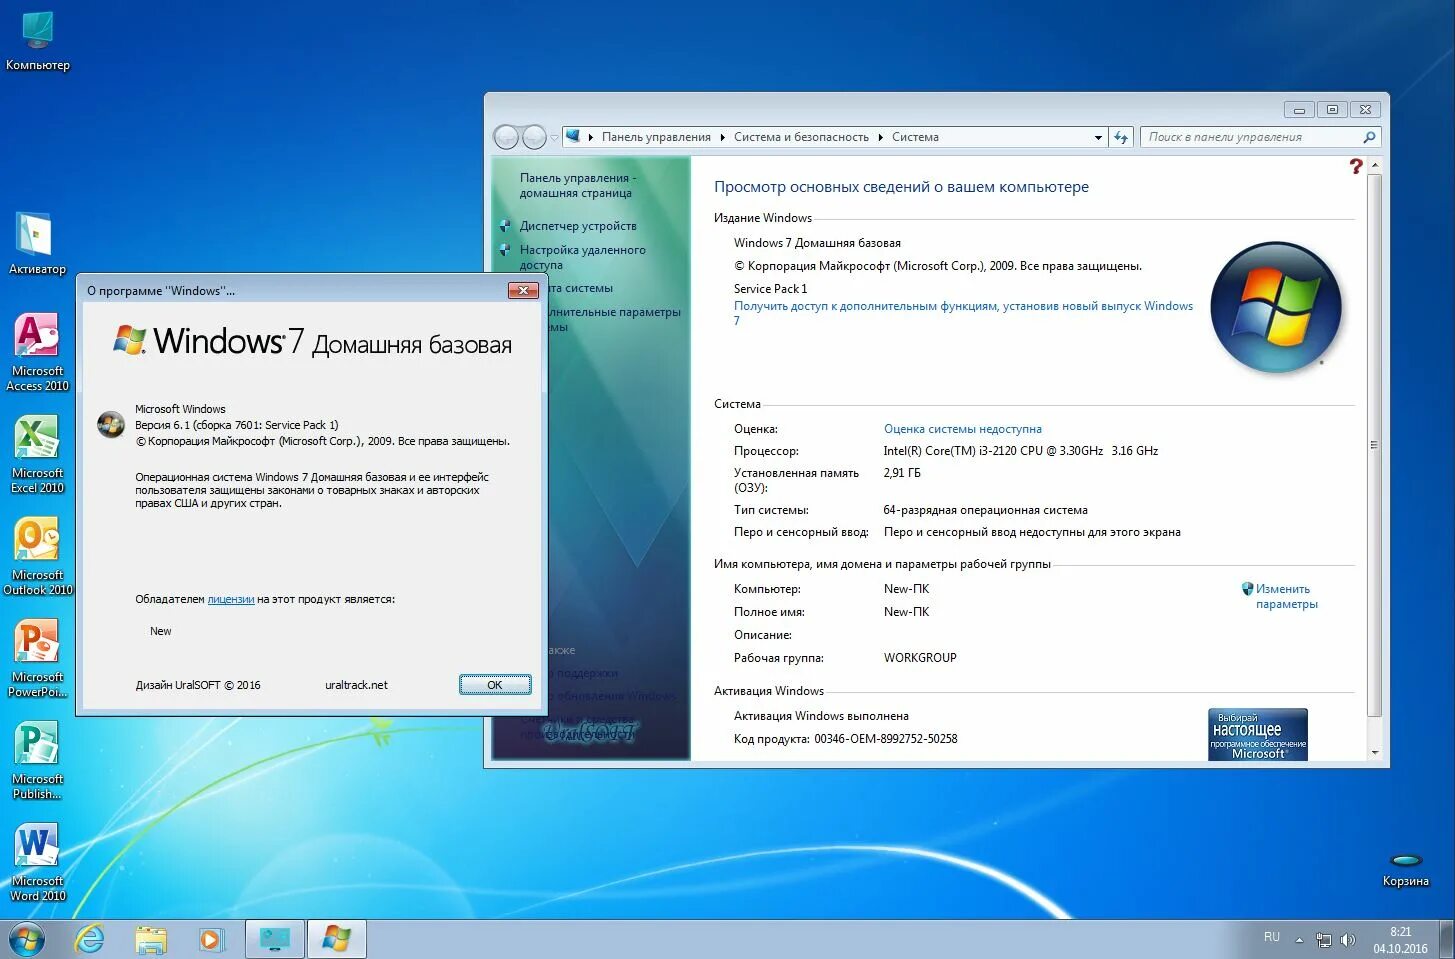
Task: Launch Microsoft PowerPoint desktop icon
Action: pos(37,658)
